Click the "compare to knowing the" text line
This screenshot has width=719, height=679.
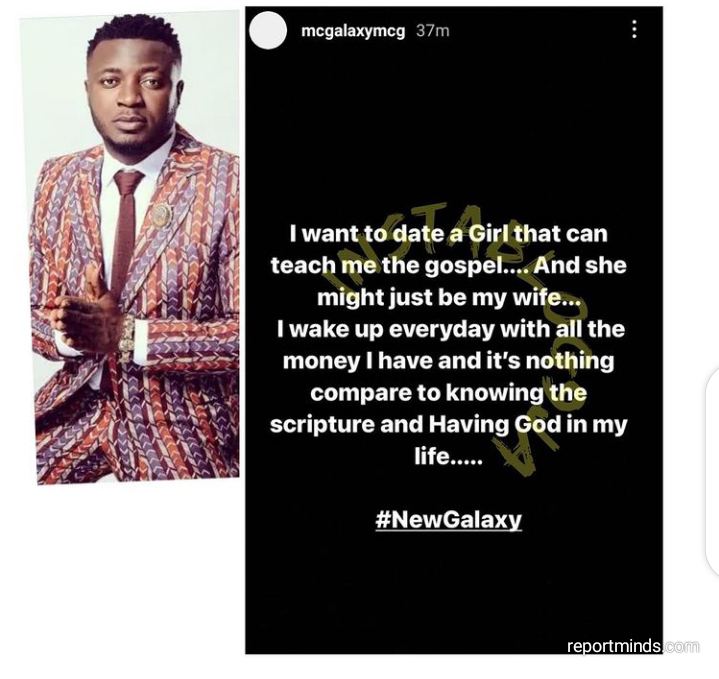point(448,393)
